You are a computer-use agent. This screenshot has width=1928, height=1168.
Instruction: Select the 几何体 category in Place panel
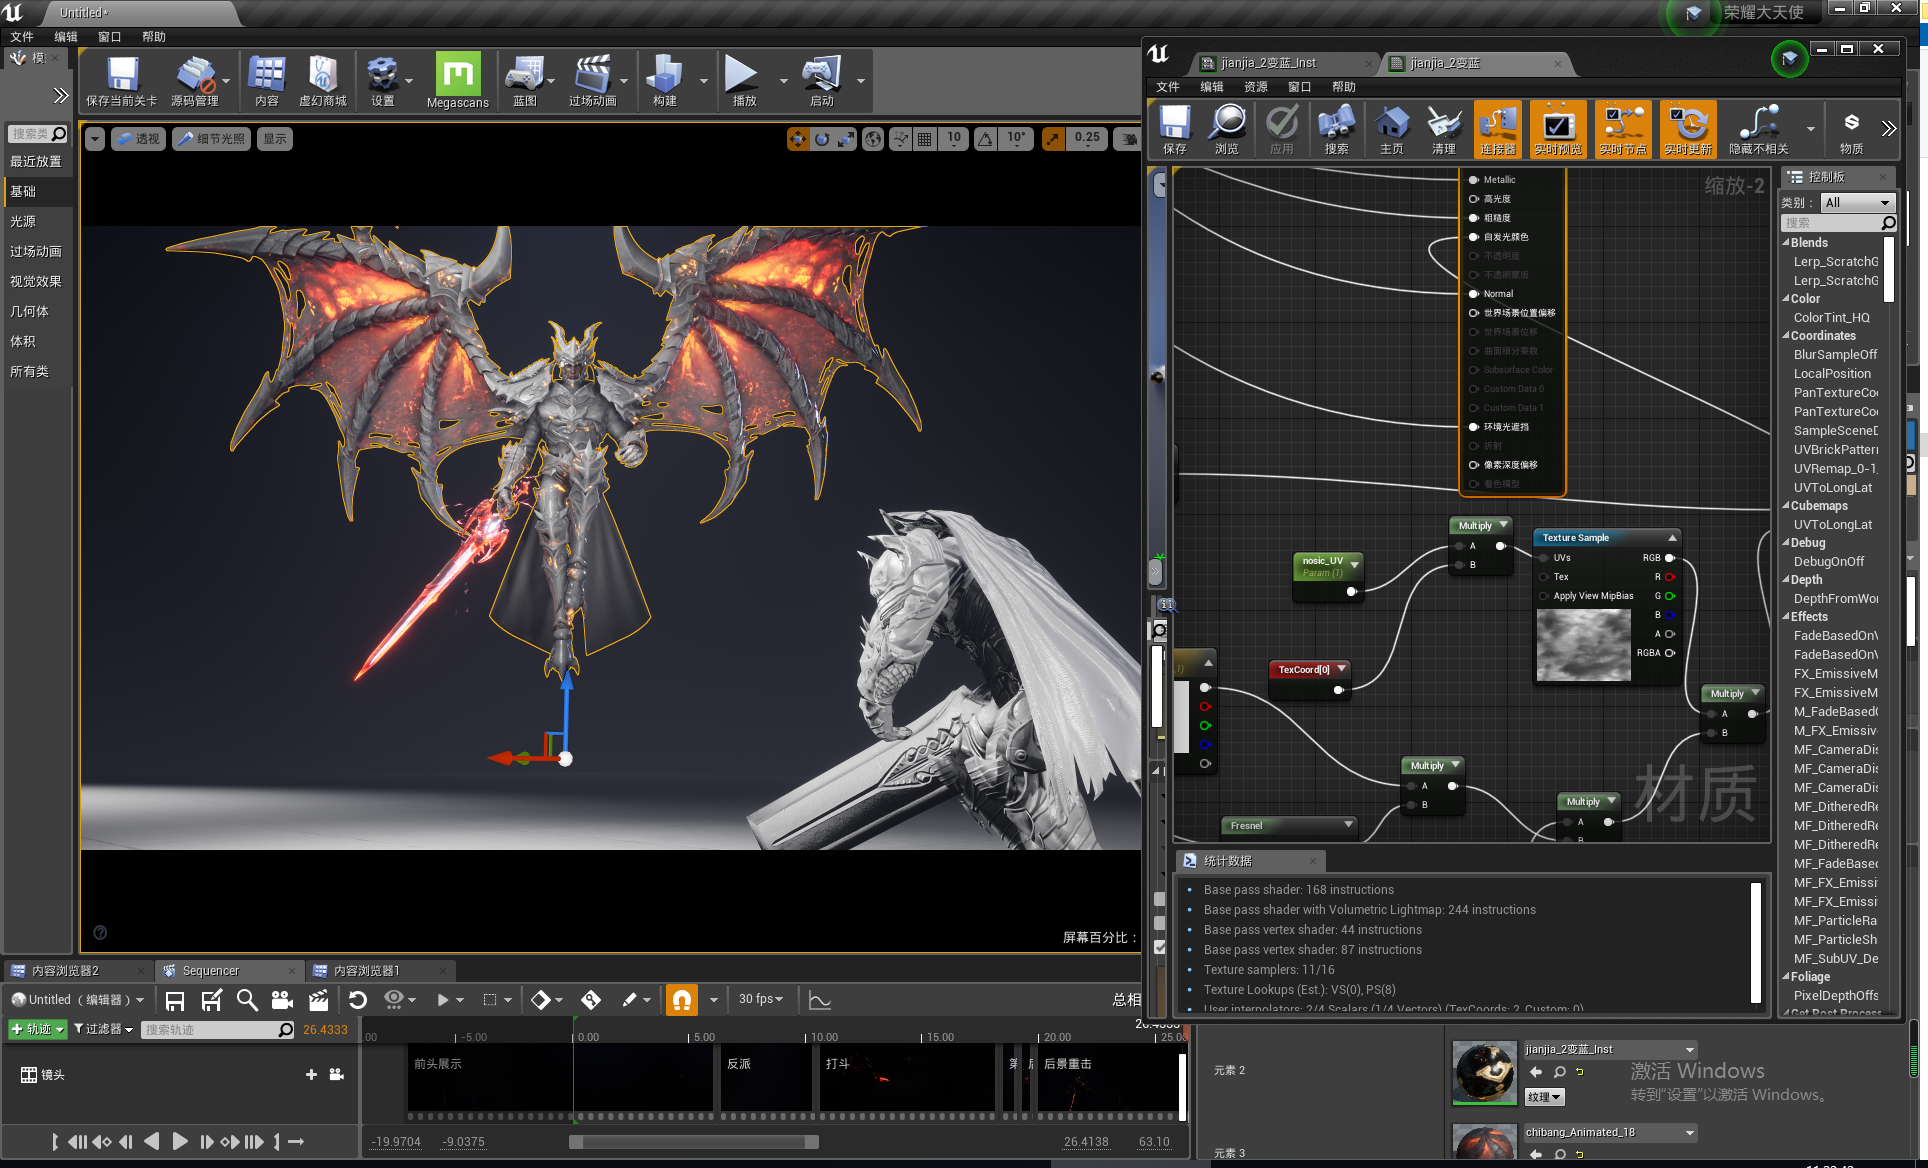pyautogui.click(x=38, y=312)
